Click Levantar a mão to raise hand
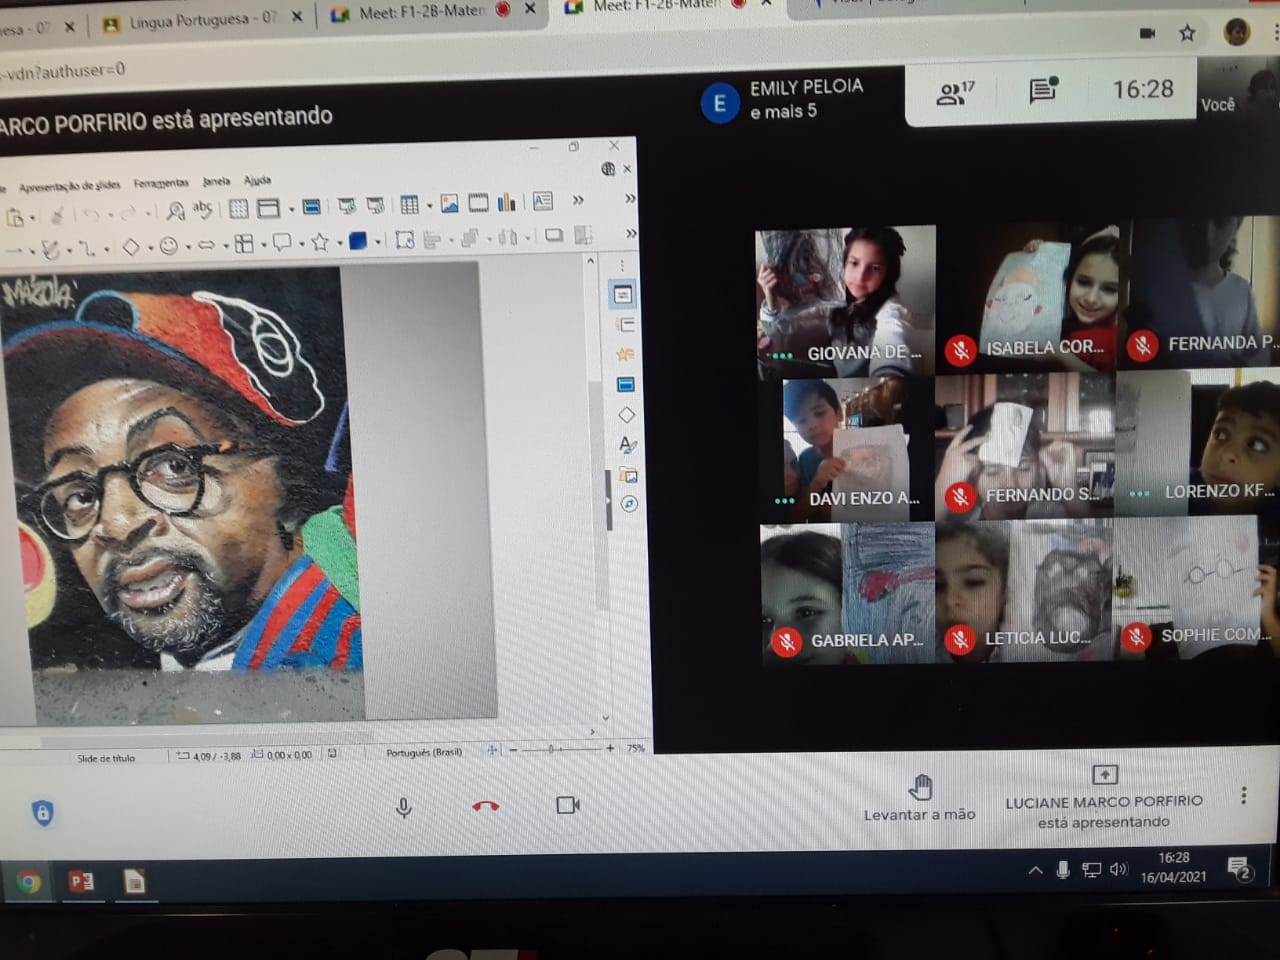The width and height of the screenshot is (1280, 960). tap(920, 799)
